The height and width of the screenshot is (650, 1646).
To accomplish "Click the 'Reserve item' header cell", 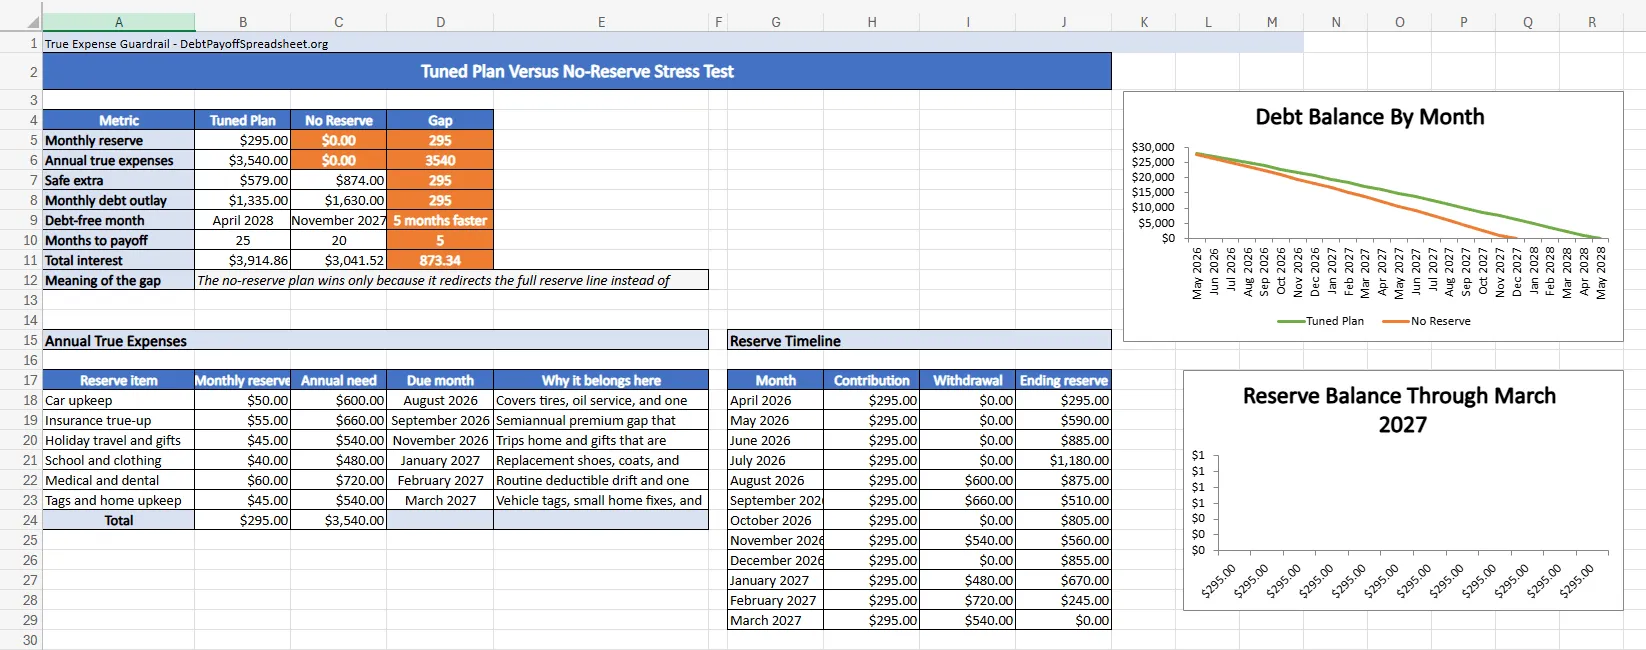I will pos(119,380).
